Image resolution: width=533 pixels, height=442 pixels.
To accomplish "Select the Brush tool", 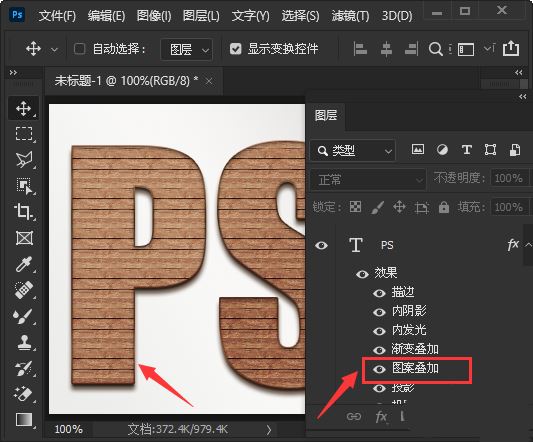I will click(23, 316).
